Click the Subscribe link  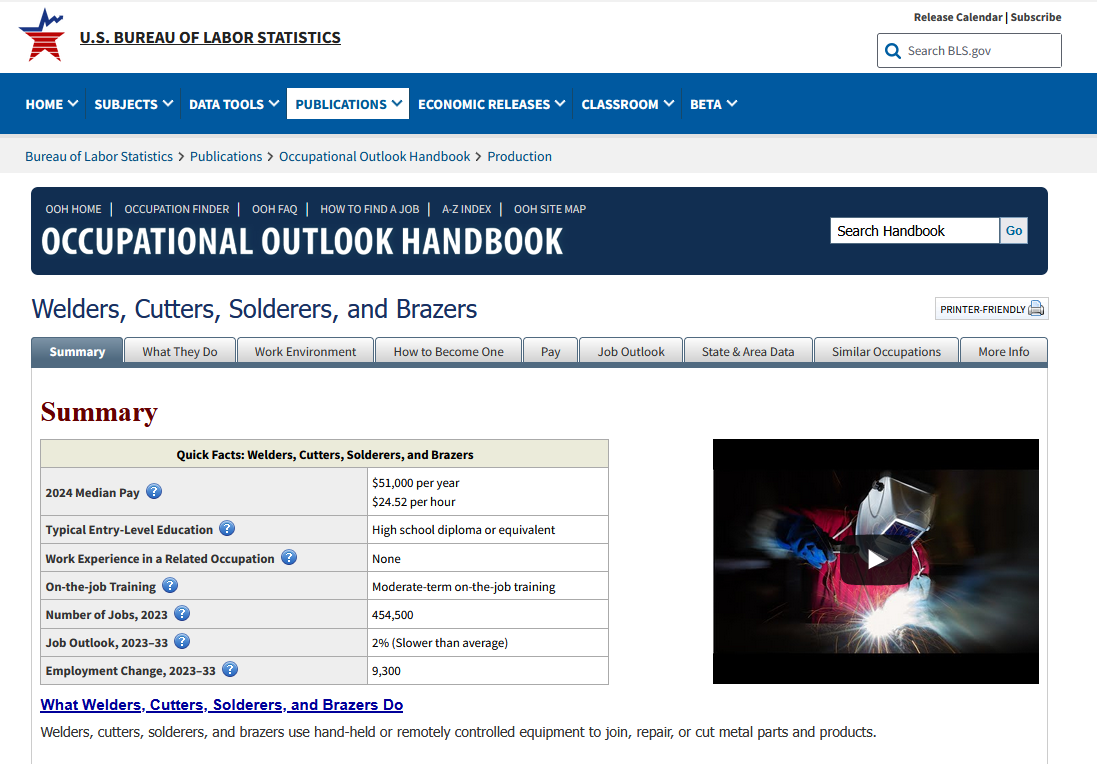[1035, 17]
